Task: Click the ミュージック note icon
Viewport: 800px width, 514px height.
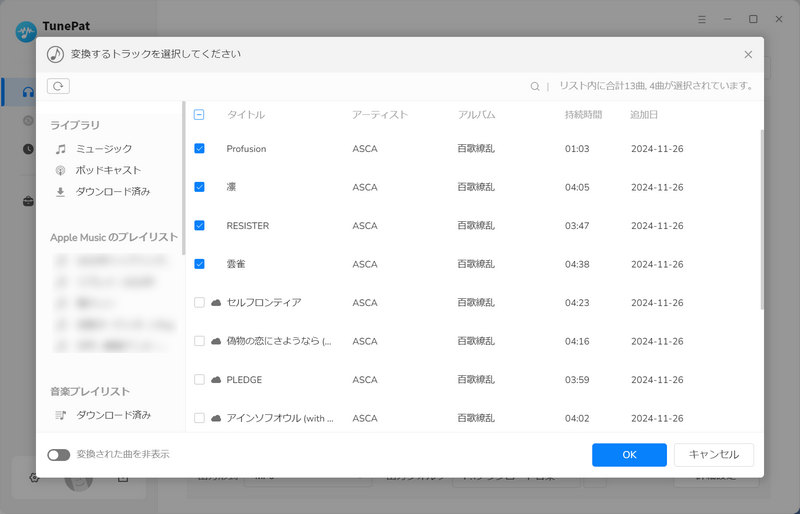Action: (x=61, y=149)
